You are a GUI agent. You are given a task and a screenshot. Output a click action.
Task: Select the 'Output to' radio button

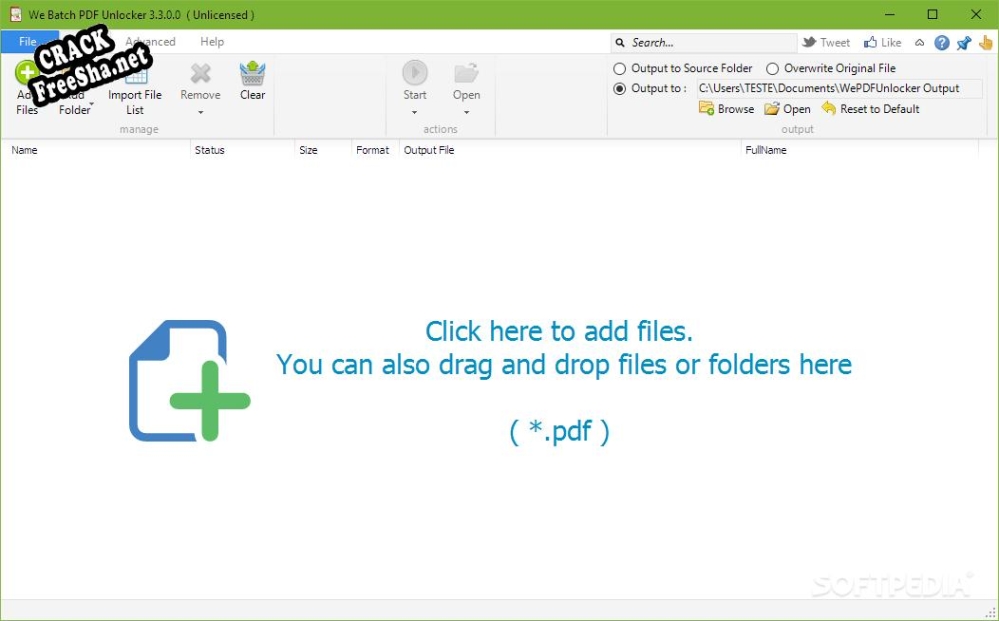point(620,88)
